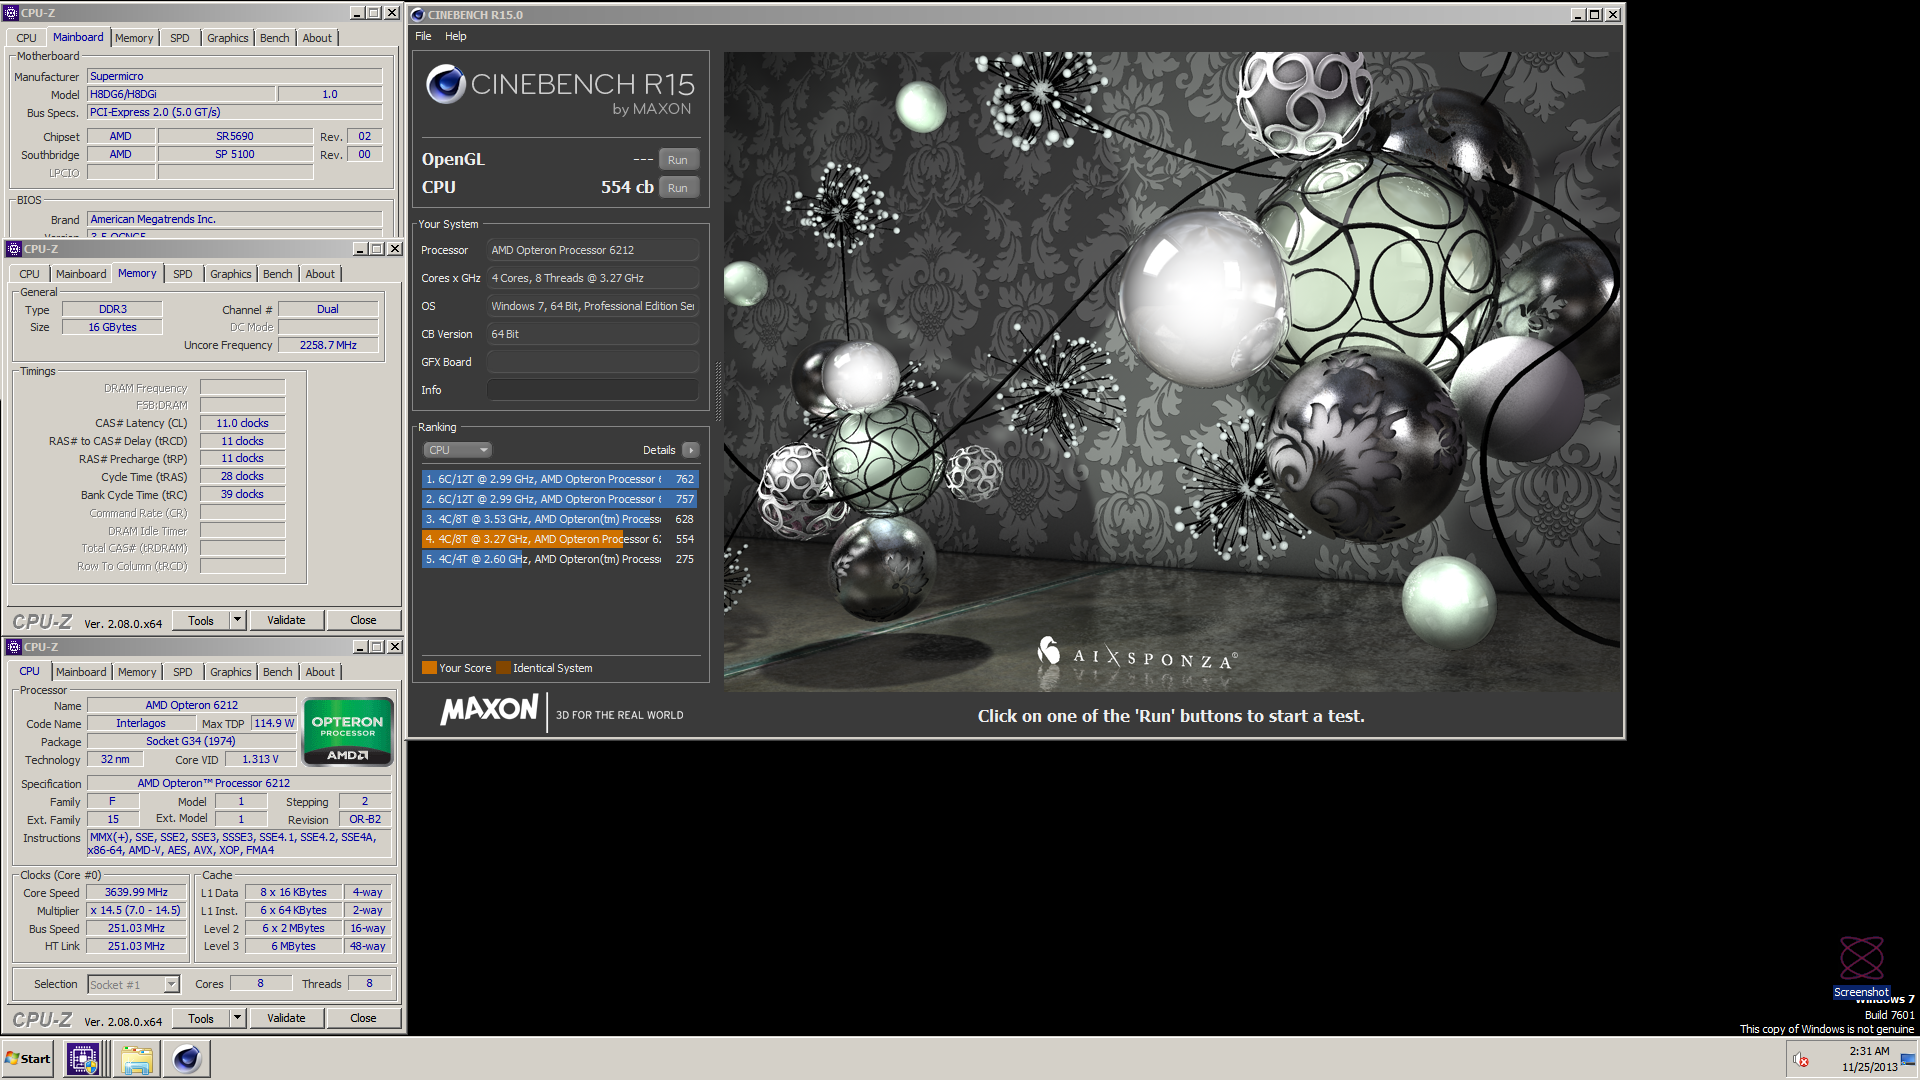The image size is (1920, 1080).
Task: Click Tools button in the bottom CPU-Z window
Action: [201, 1018]
